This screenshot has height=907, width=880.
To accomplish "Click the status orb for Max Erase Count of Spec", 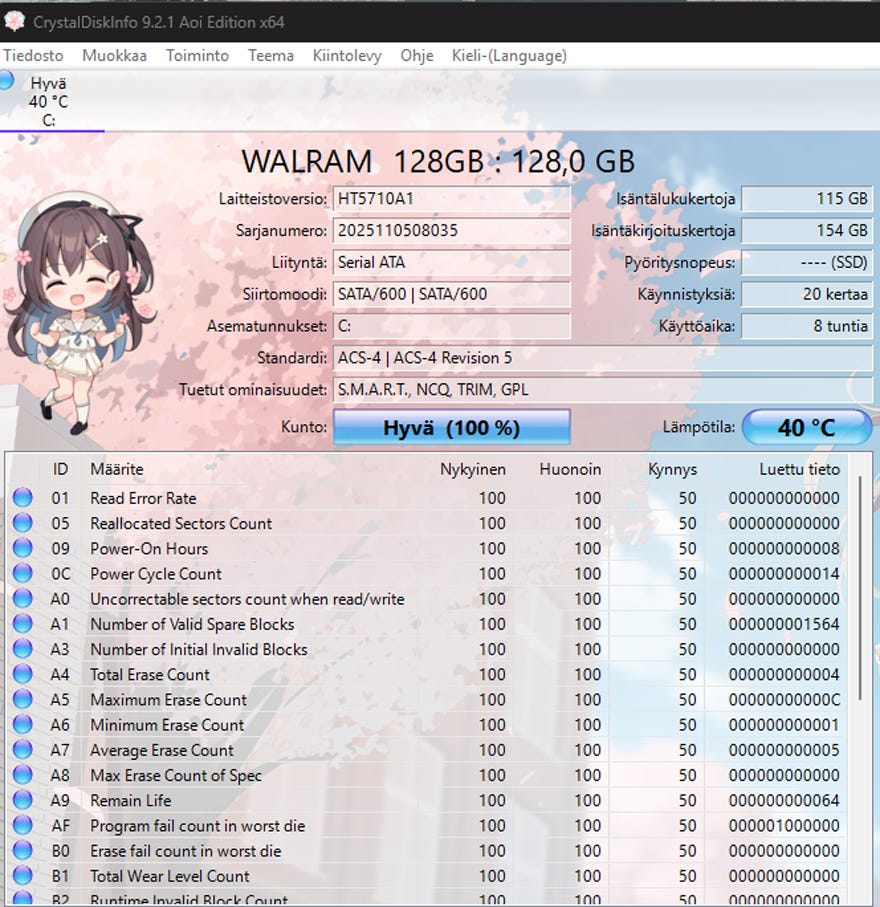I will (23, 775).
